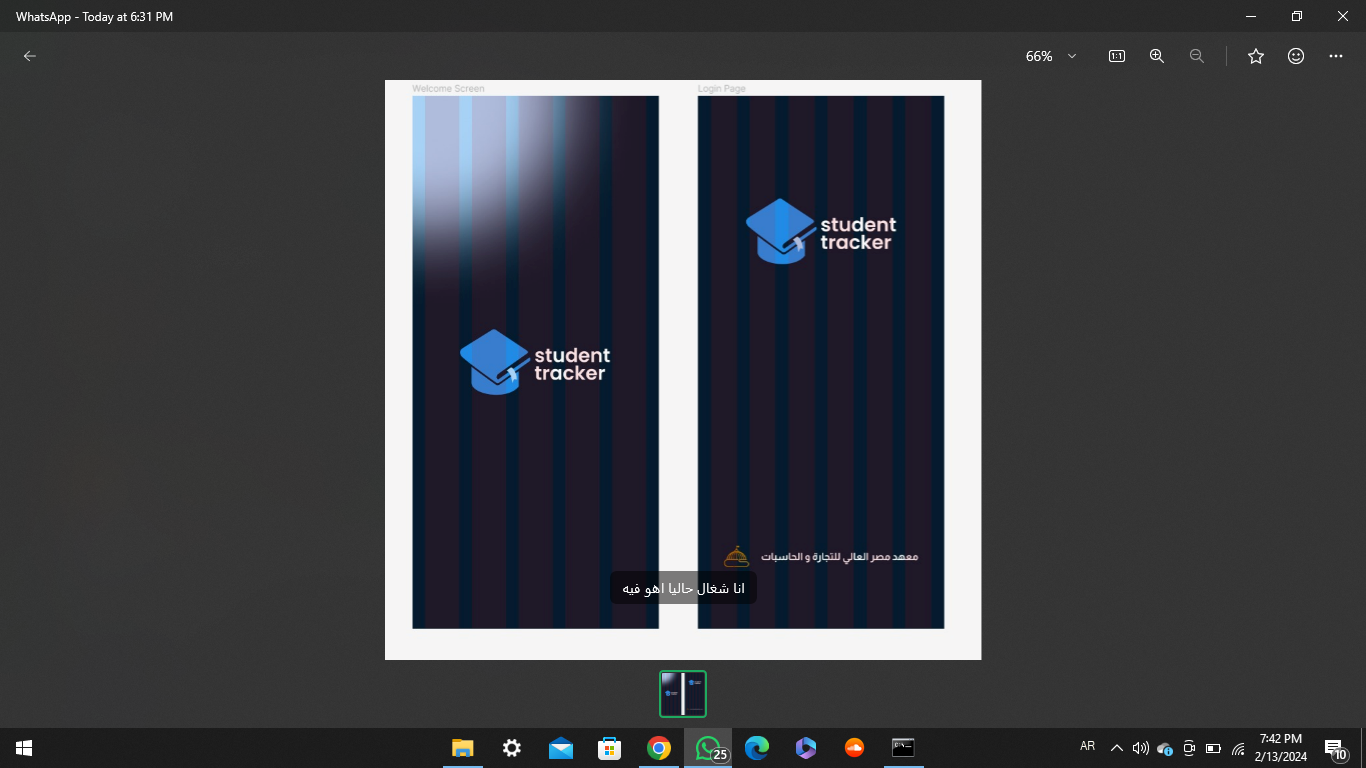1366x768 pixels.
Task: Open Microsoft Edge from the taskbar
Action: 757,748
